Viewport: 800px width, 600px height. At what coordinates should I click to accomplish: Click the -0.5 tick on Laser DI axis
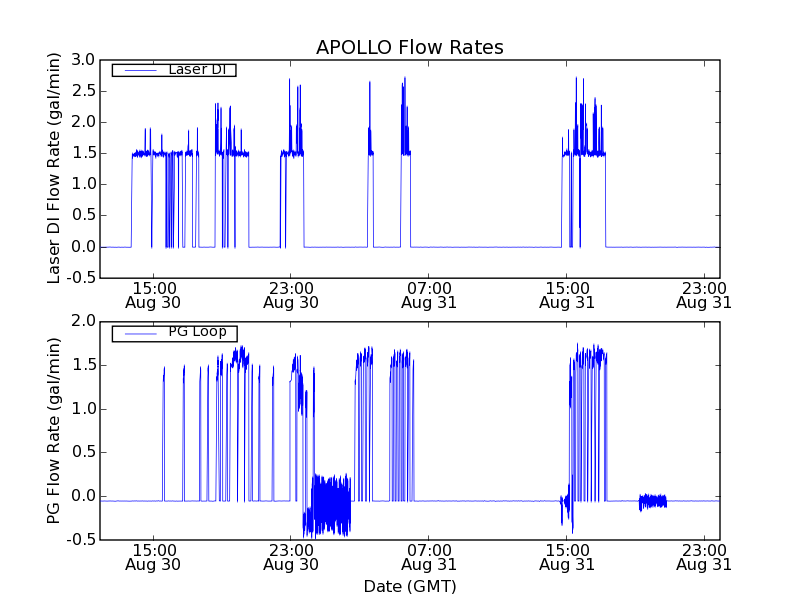[x=81, y=278]
